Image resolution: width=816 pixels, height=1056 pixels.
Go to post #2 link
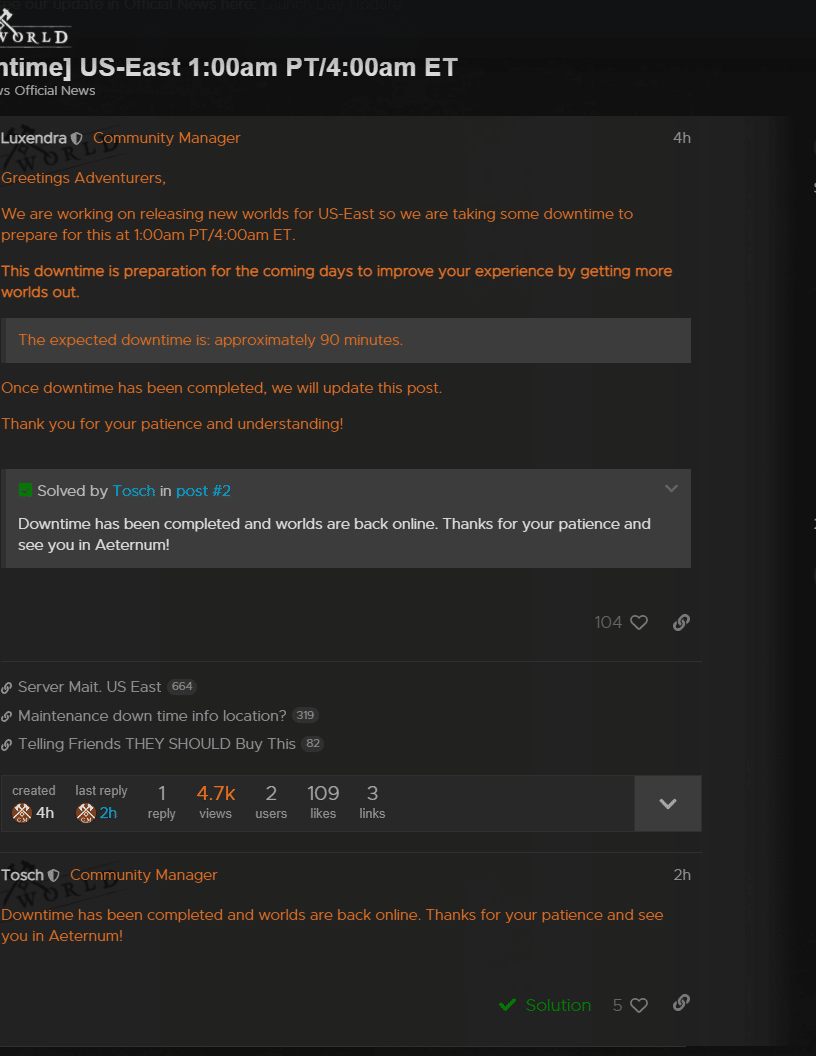click(x=203, y=491)
